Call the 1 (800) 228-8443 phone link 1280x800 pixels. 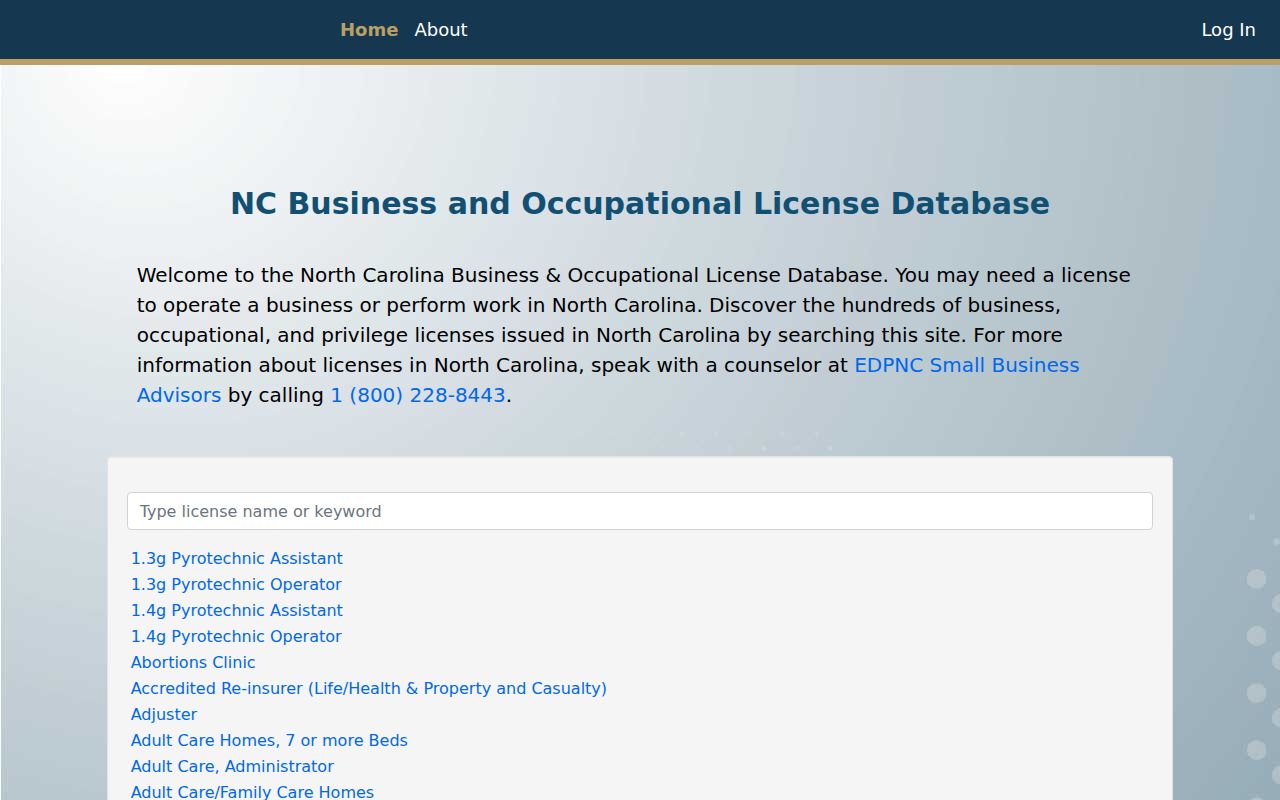[x=418, y=395]
